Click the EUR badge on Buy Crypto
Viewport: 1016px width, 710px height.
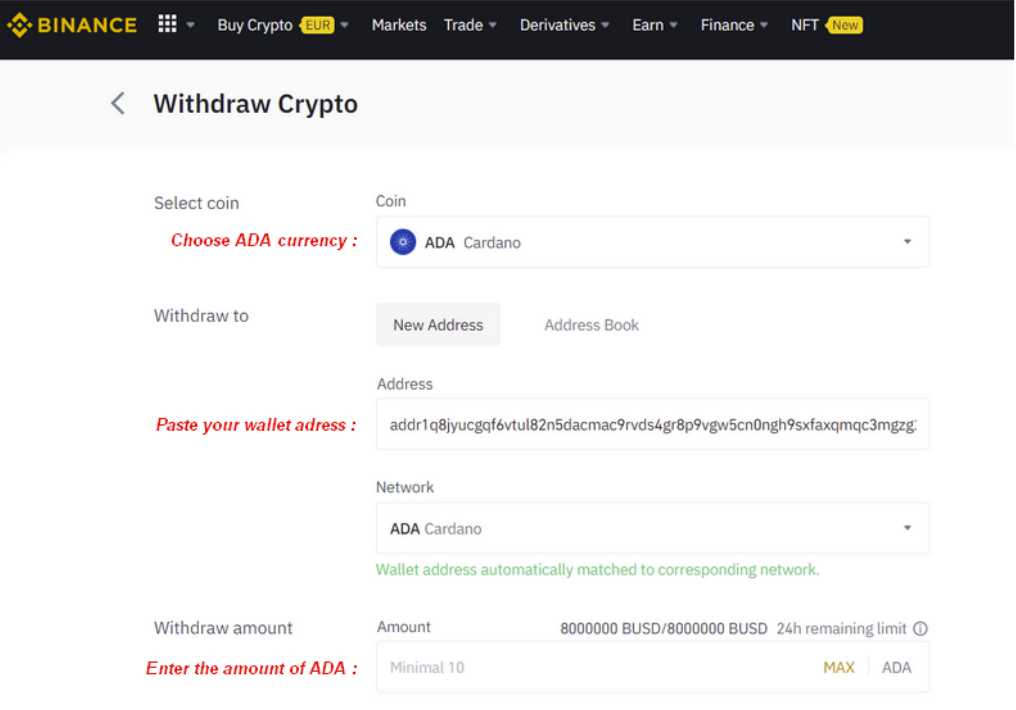point(318,25)
